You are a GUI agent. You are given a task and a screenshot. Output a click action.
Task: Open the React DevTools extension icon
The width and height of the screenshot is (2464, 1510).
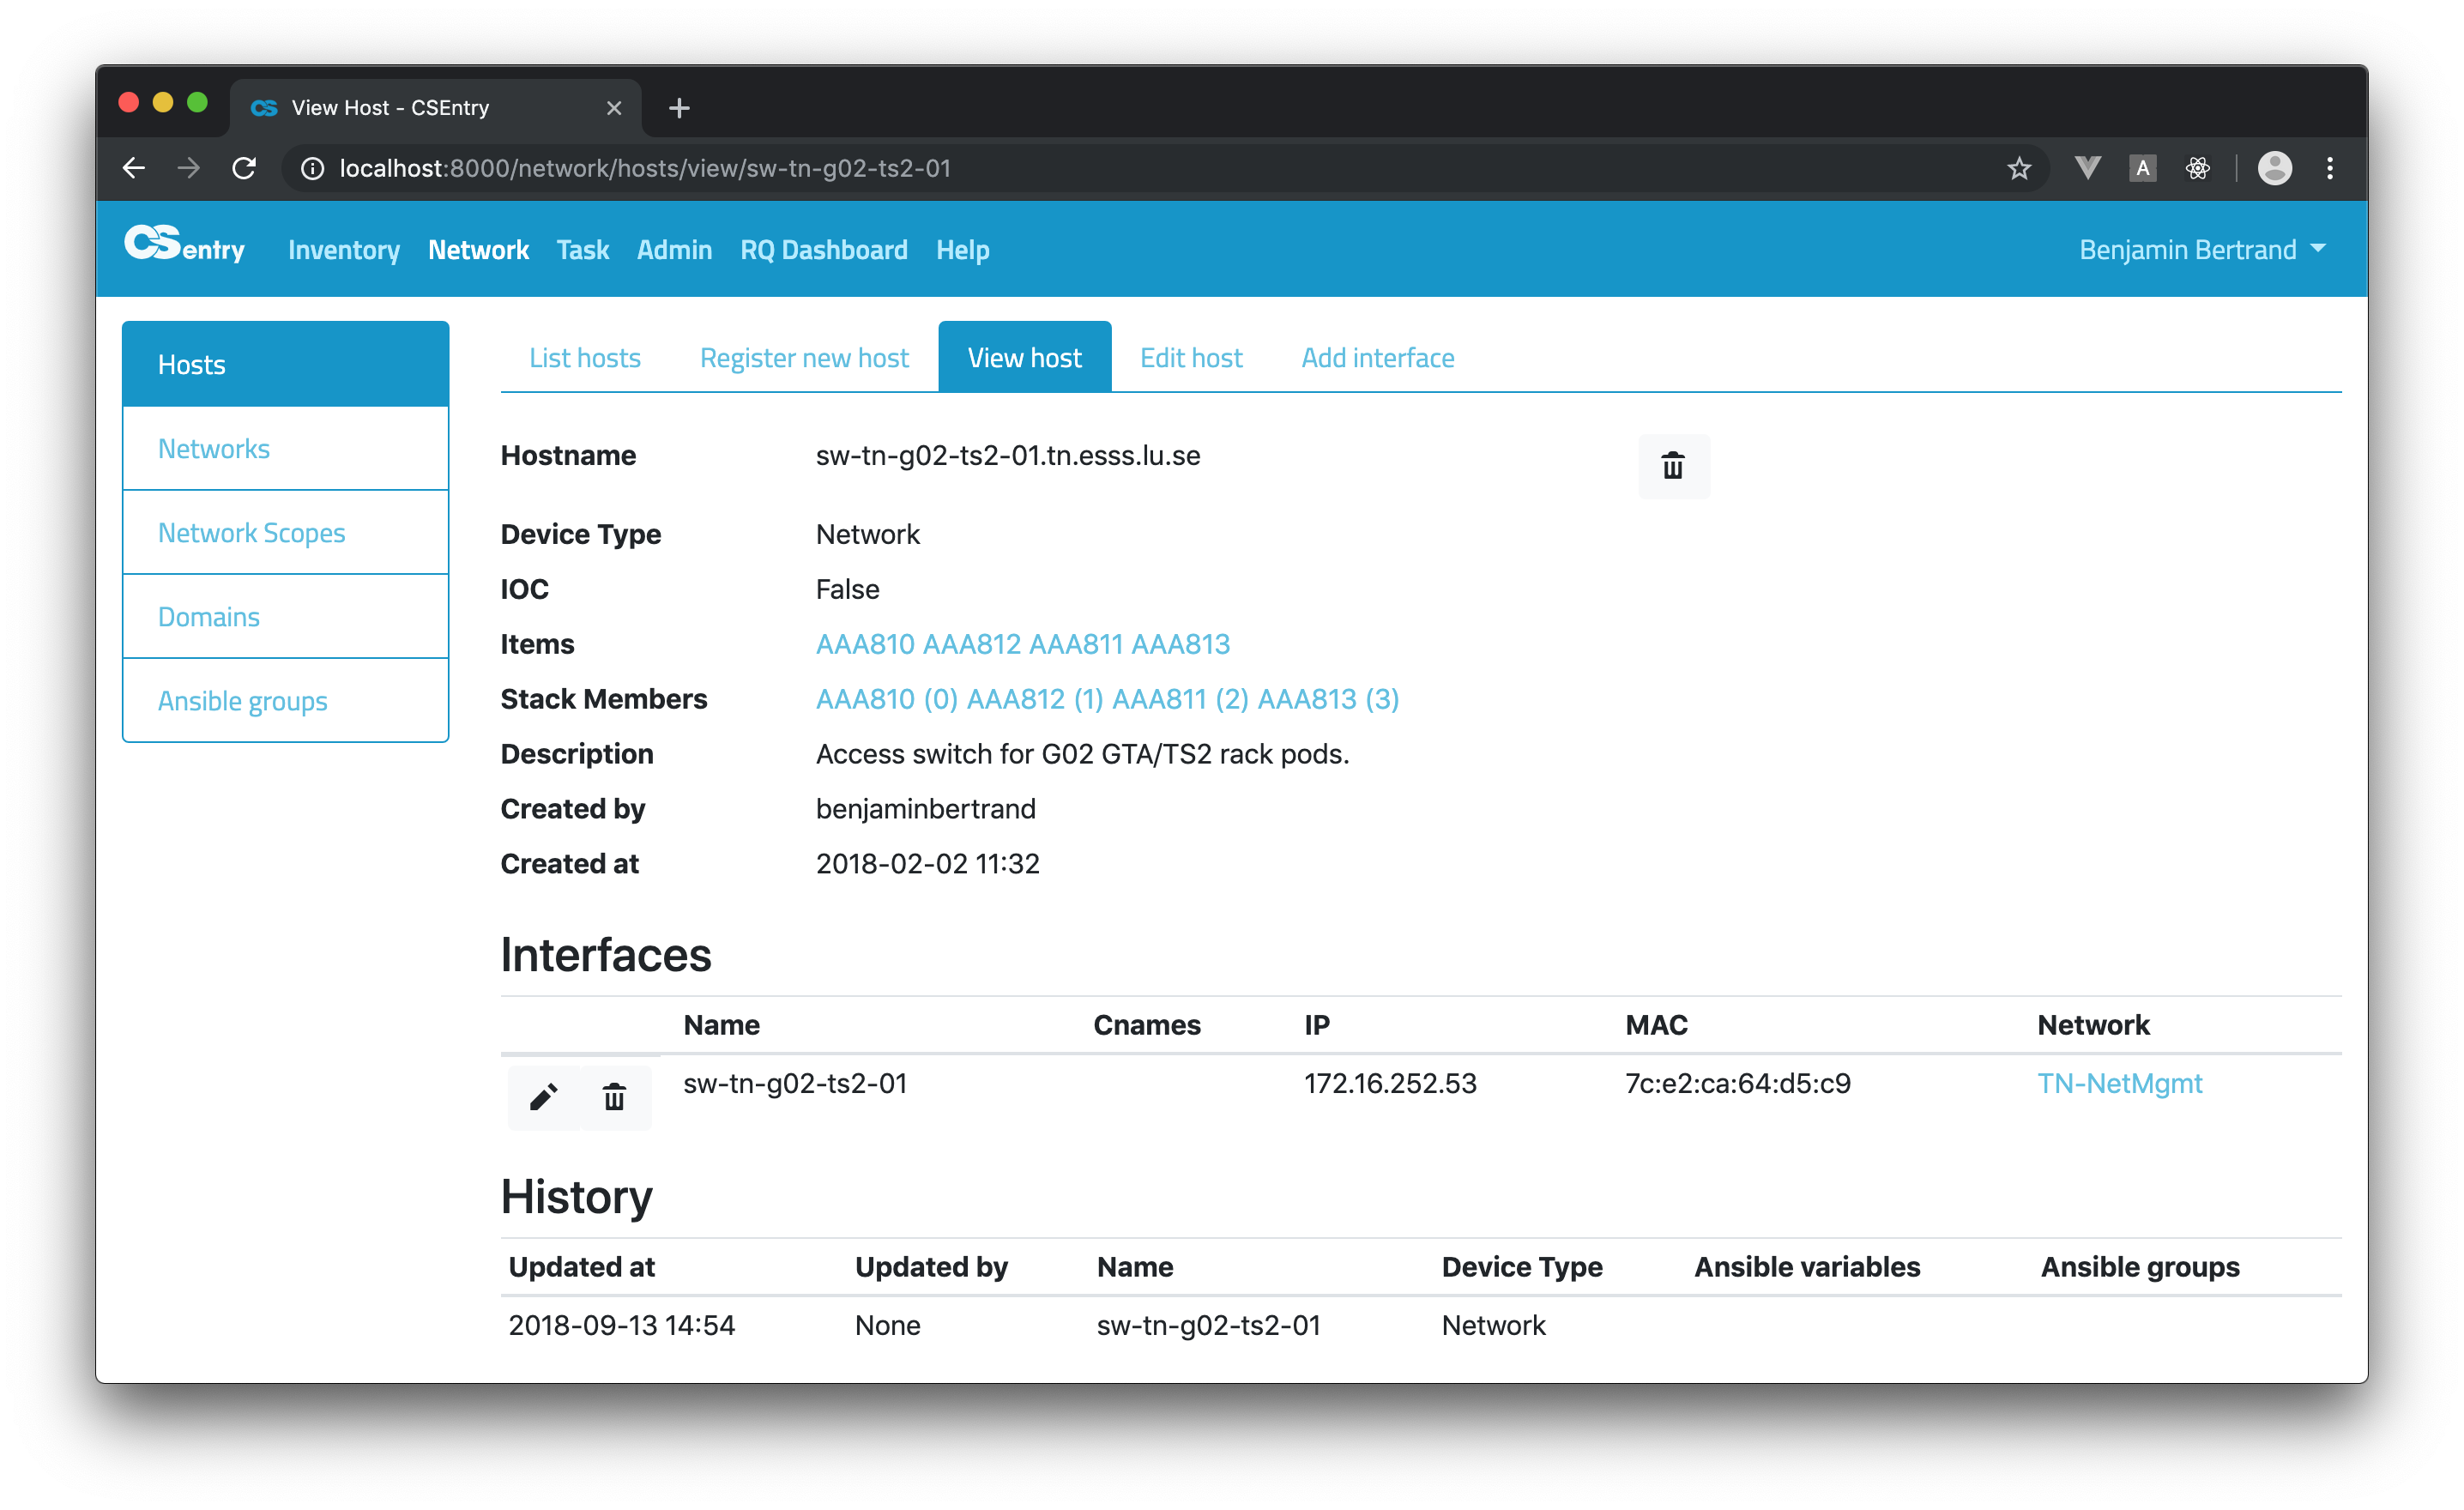(x=2197, y=168)
